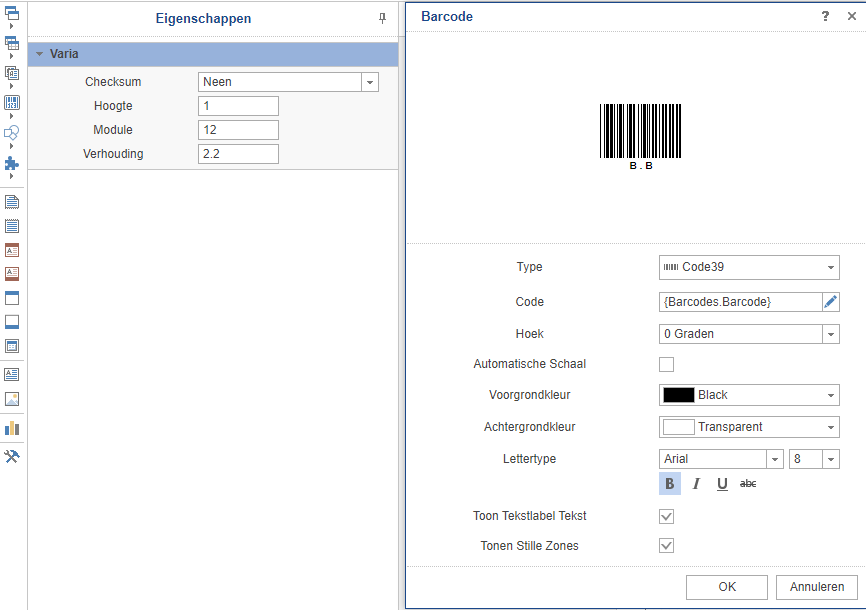The height and width of the screenshot is (610, 866).
Task: Pin the Eigenschappen panel
Action: [382, 18]
